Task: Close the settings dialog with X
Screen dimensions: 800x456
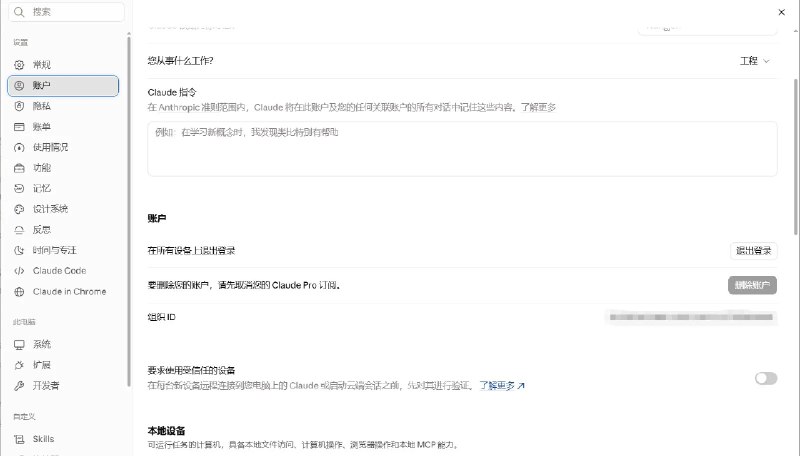Action: (781, 12)
